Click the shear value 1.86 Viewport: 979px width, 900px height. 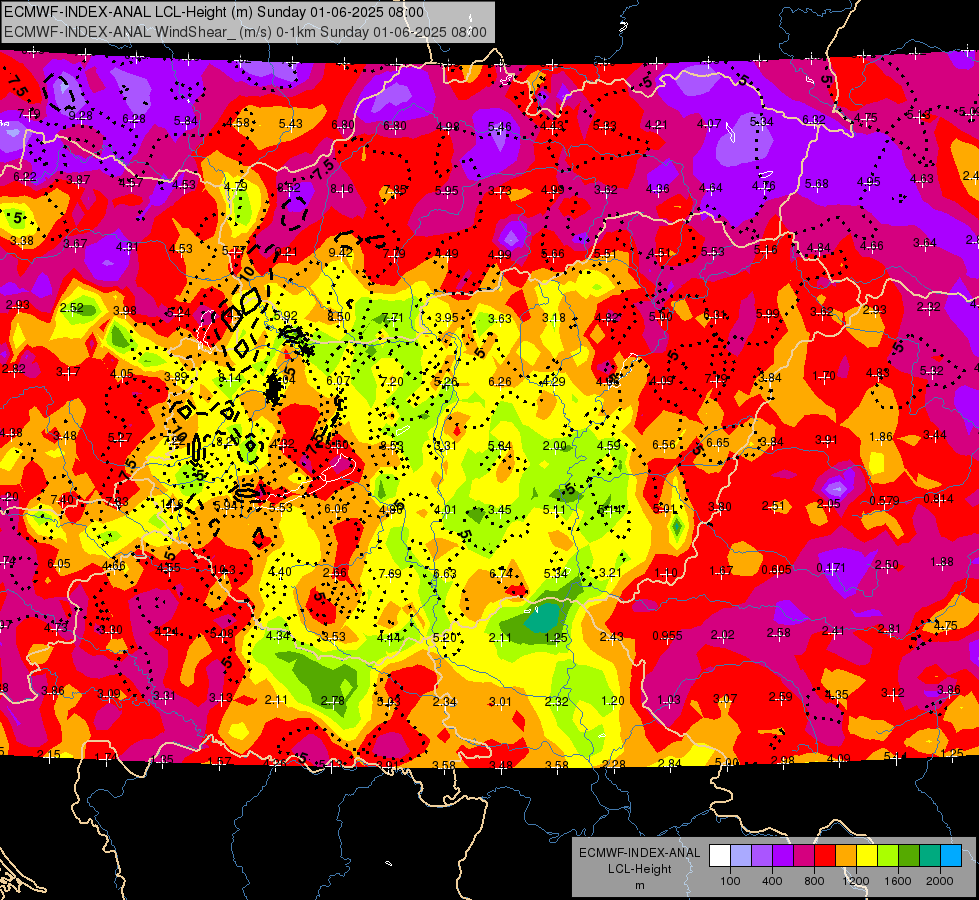pos(881,437)
